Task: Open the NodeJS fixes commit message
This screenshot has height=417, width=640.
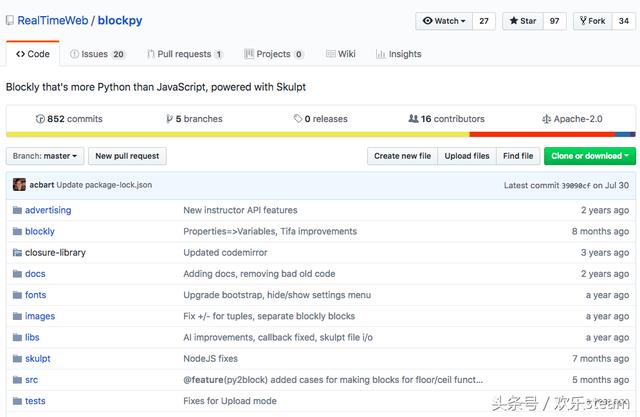Action: click(x=211, y=359)
